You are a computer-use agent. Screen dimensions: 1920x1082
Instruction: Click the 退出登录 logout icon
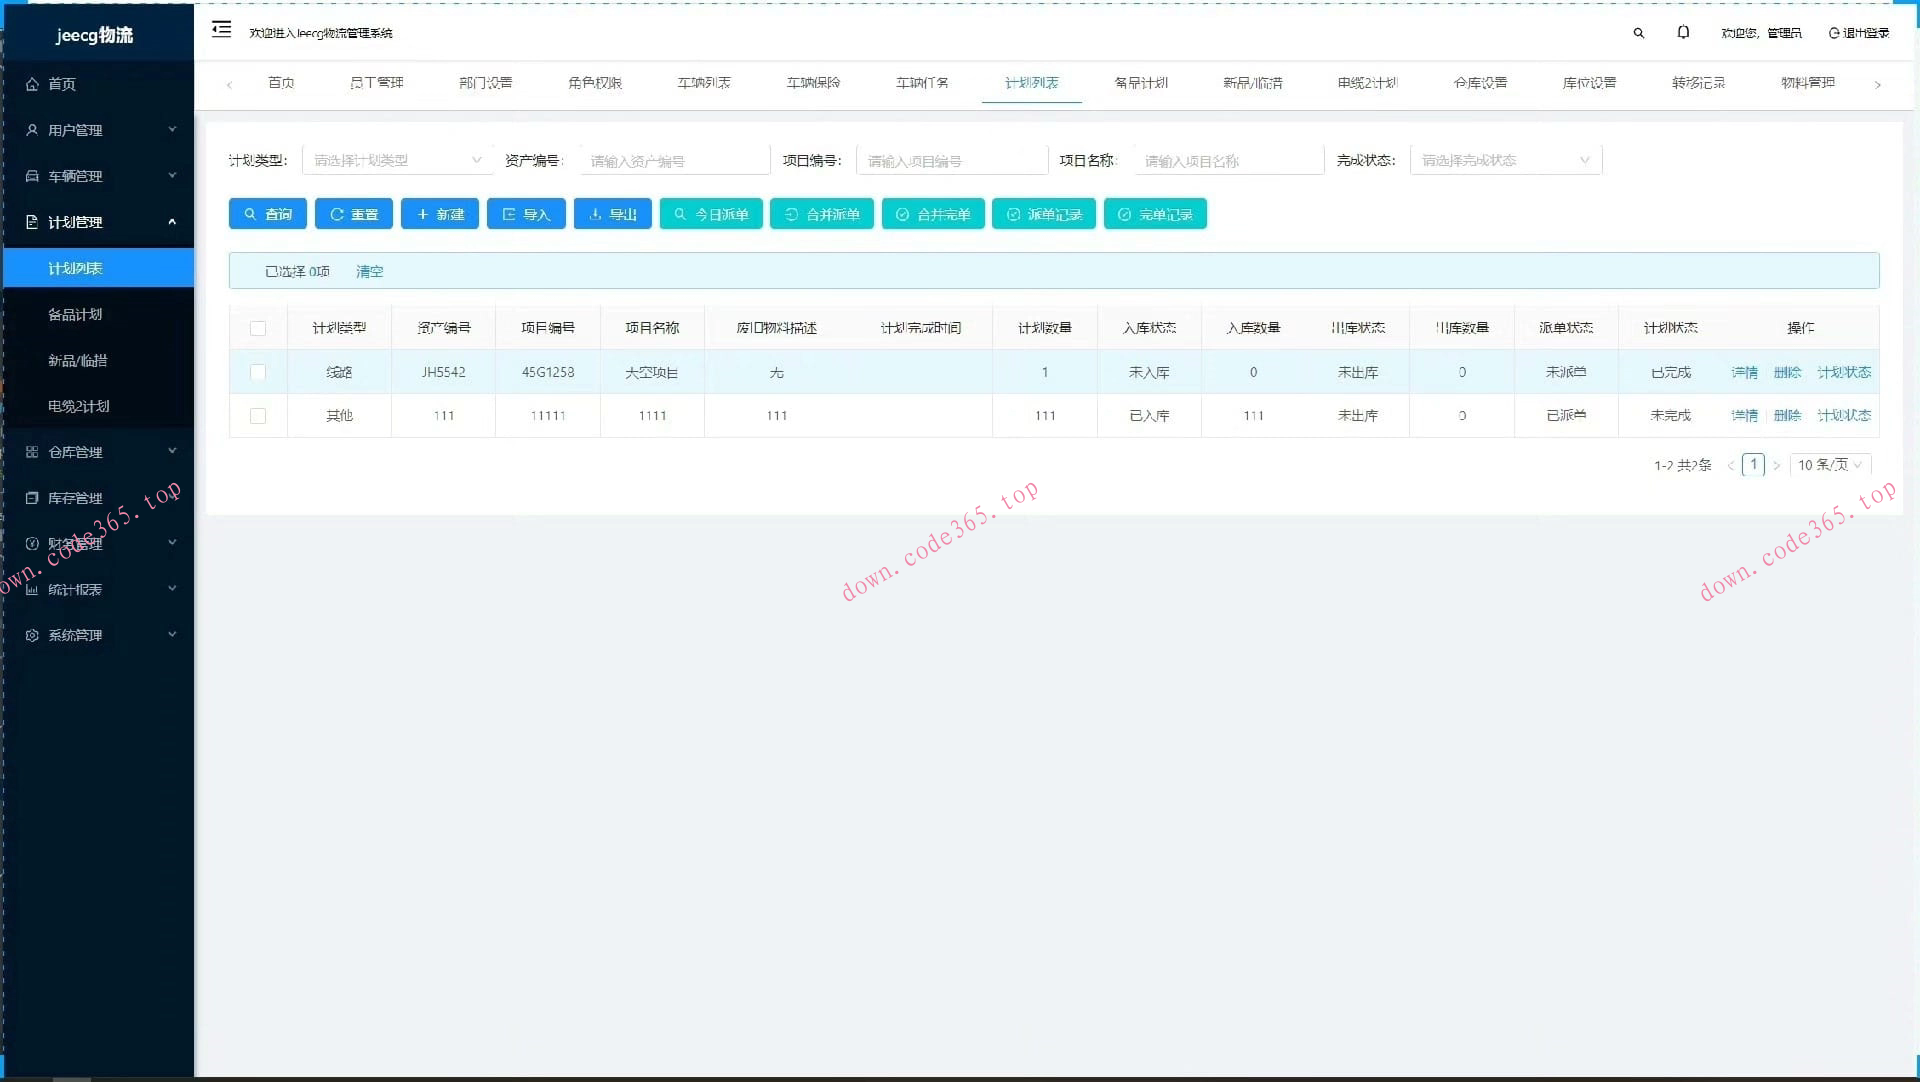[1834, 33]
